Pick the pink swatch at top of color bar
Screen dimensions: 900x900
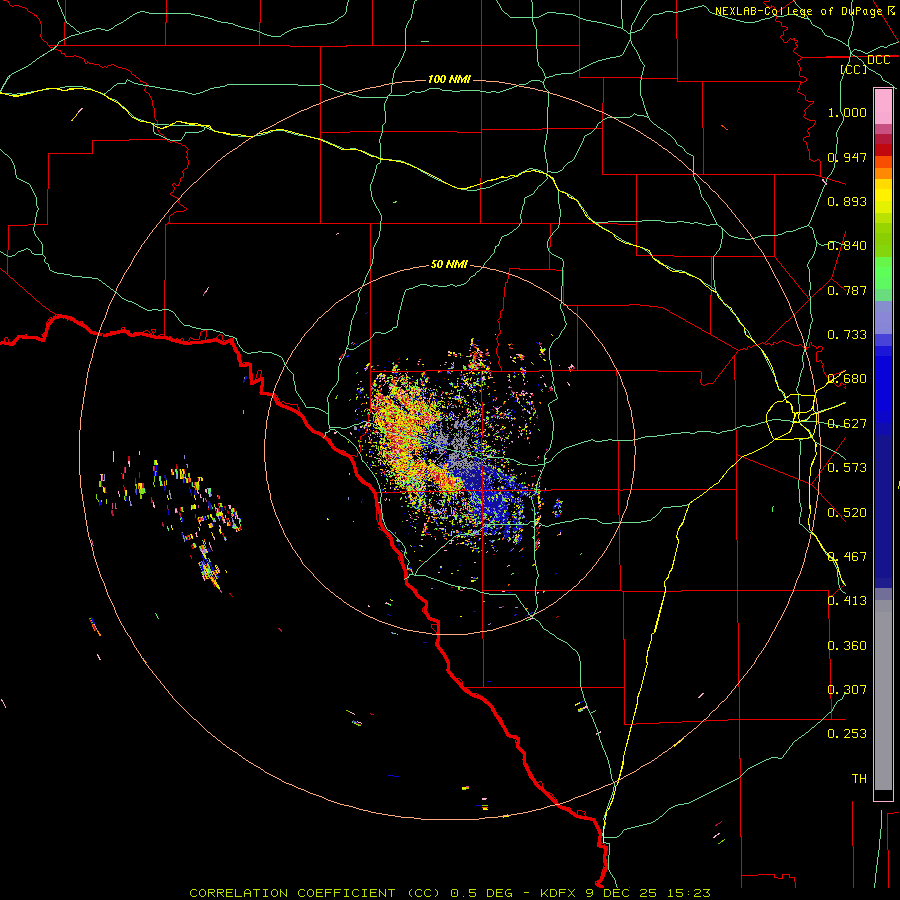[883, 107]
